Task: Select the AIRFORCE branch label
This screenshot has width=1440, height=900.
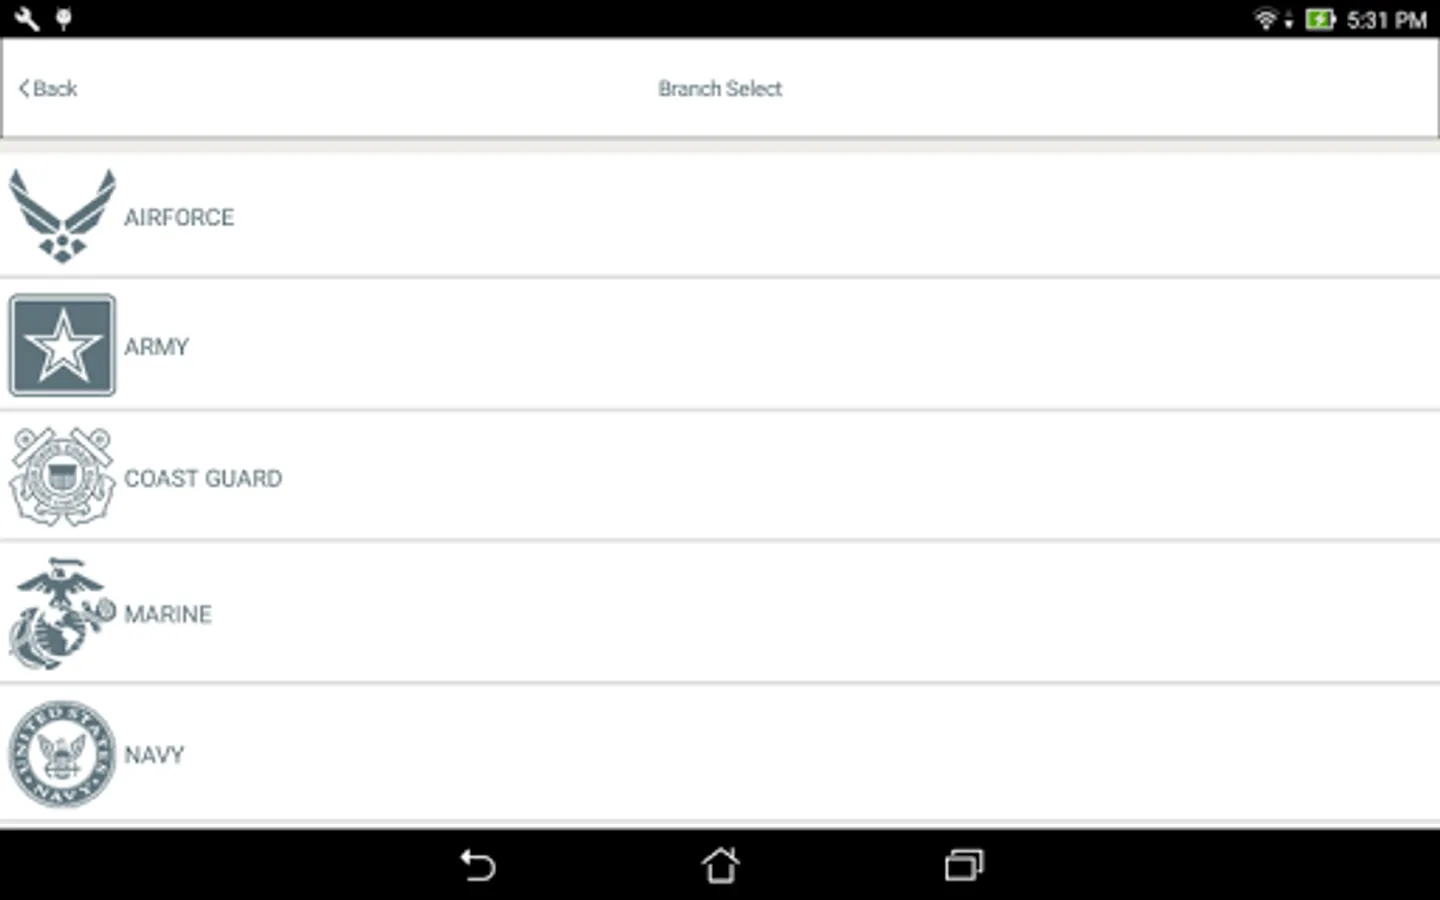Action: tap(179, 217)
